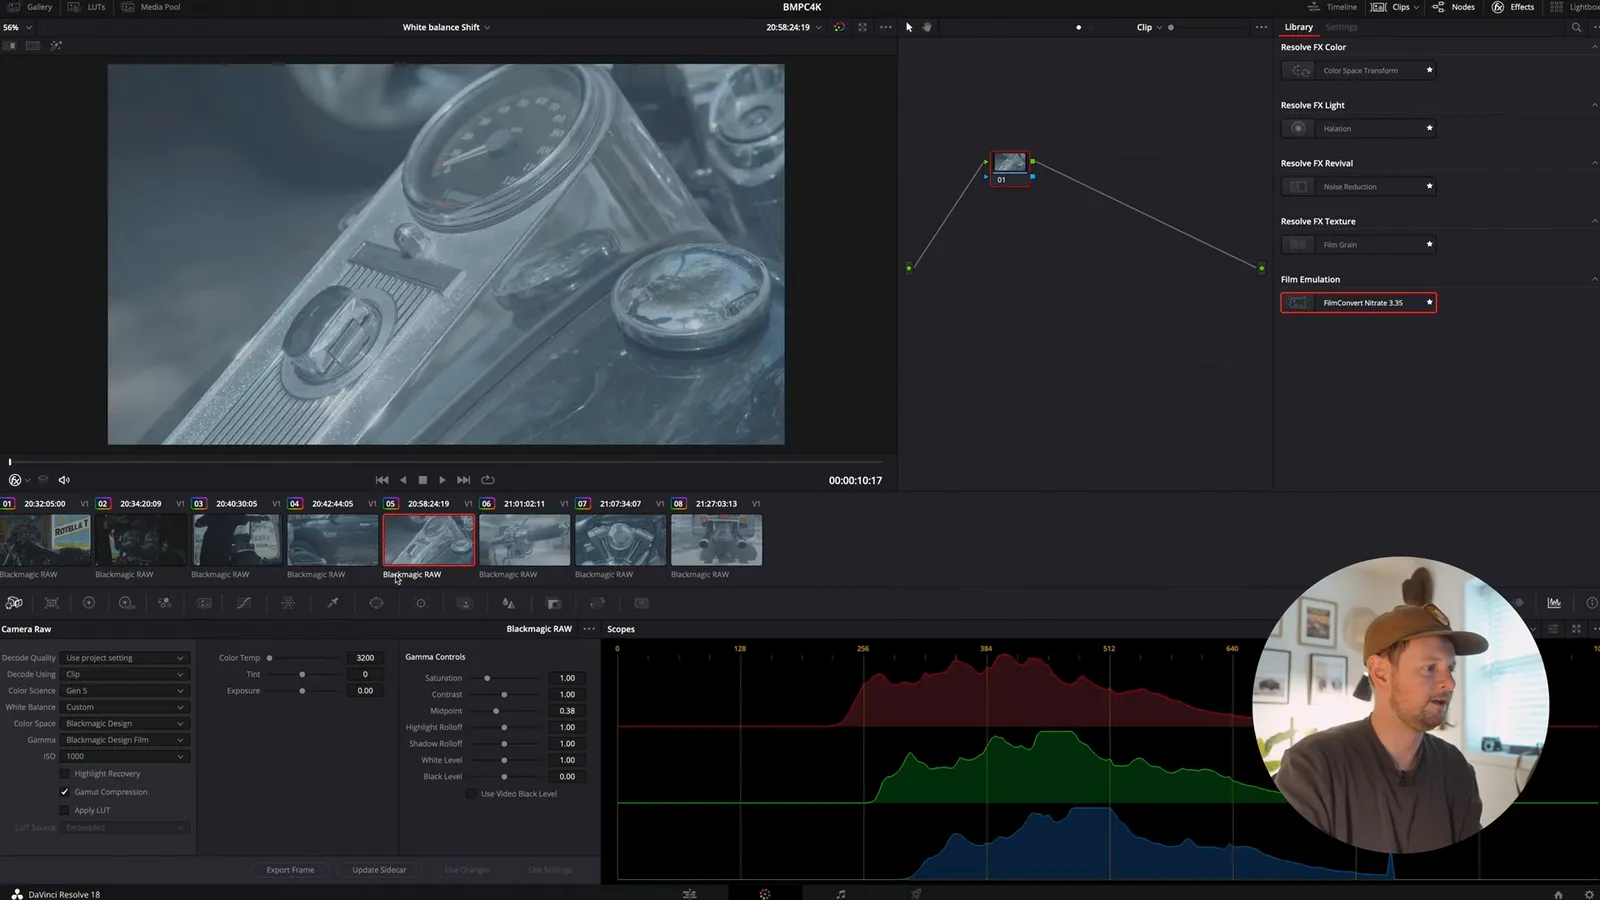Enable the Highlight Recovery checkbox

click(65, 774)
